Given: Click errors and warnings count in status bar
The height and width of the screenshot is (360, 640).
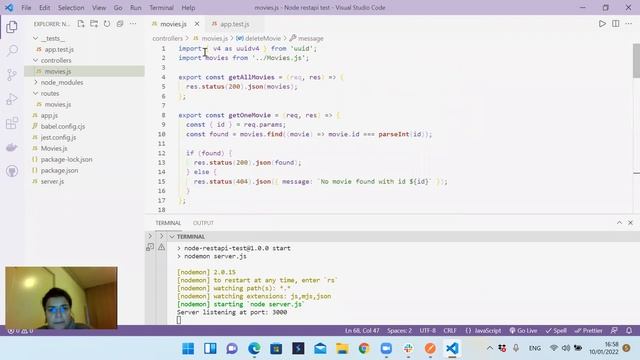Looking at the screenshot, I should point(20,331).
